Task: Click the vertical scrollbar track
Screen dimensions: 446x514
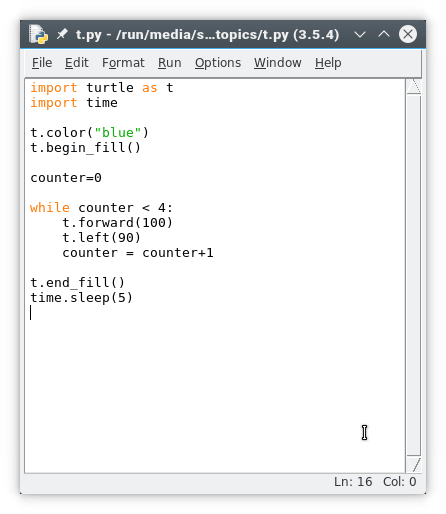Action: coord(414,276)
